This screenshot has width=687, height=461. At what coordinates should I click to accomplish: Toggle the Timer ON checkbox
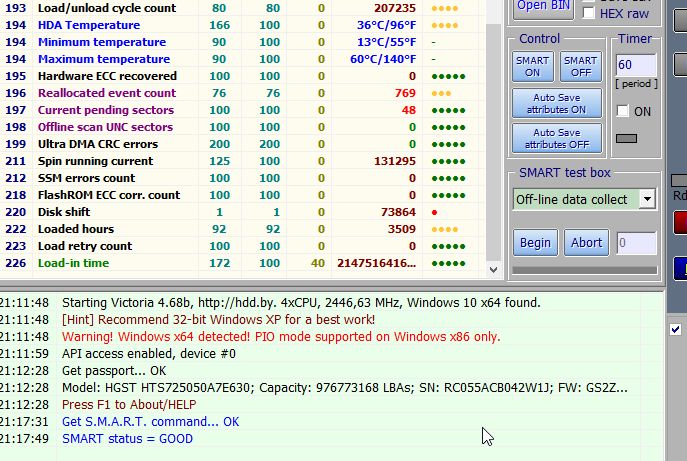click(x=623, y=111)
